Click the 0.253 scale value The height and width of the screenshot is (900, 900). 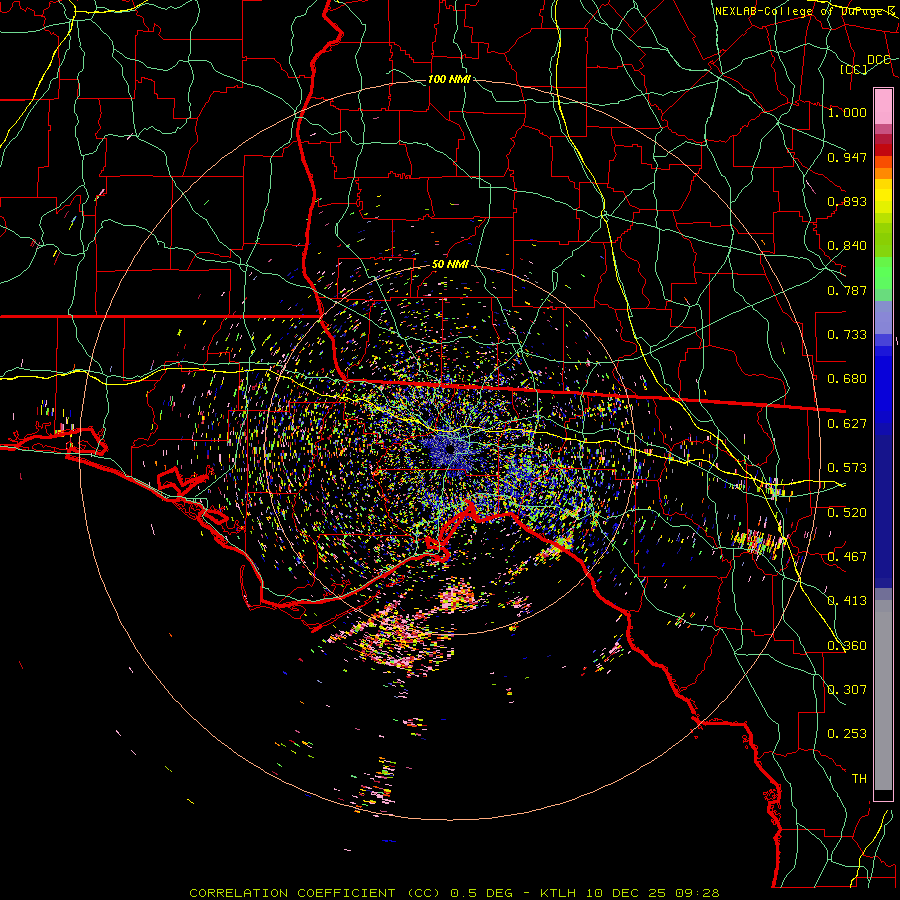tap(847, 734)
